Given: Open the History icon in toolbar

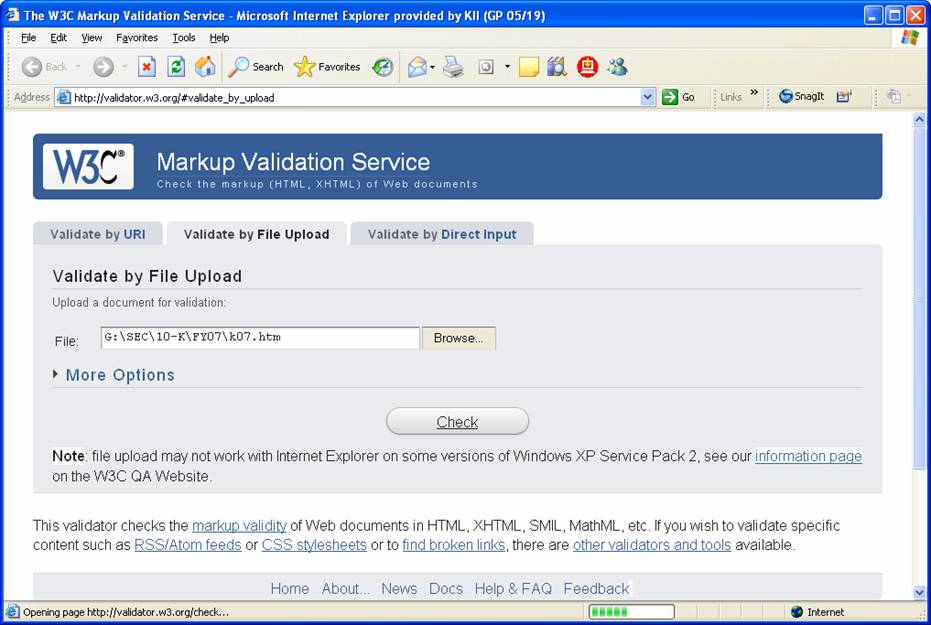Looking at the screenshot, I should coord(382,67).
